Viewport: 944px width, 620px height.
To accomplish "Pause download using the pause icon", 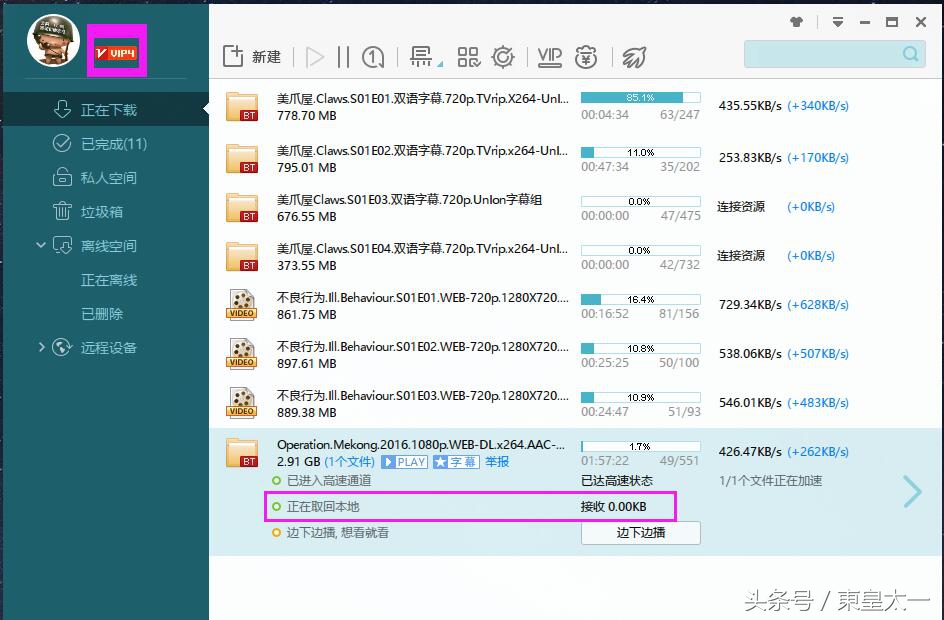I will coord(343,57).
